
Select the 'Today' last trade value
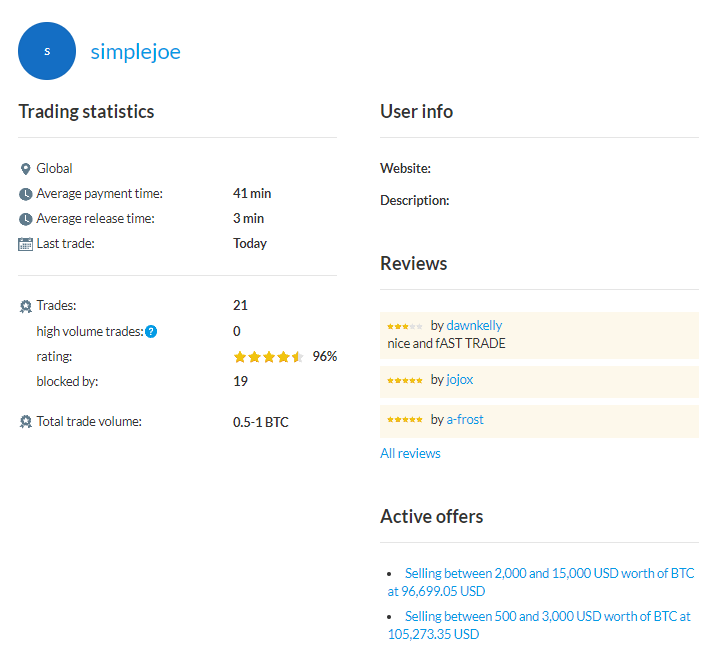(x=250, y=244)
